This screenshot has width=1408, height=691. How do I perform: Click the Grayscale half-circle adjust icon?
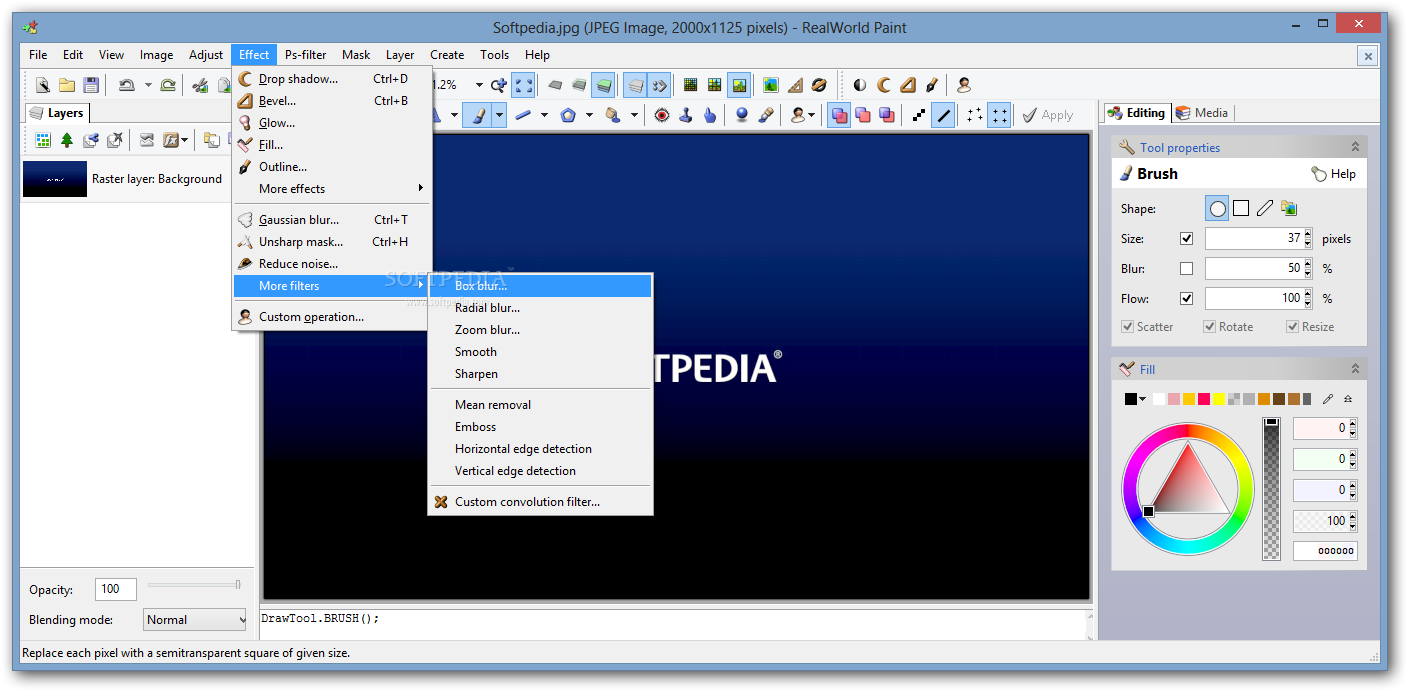coord(860,85)
